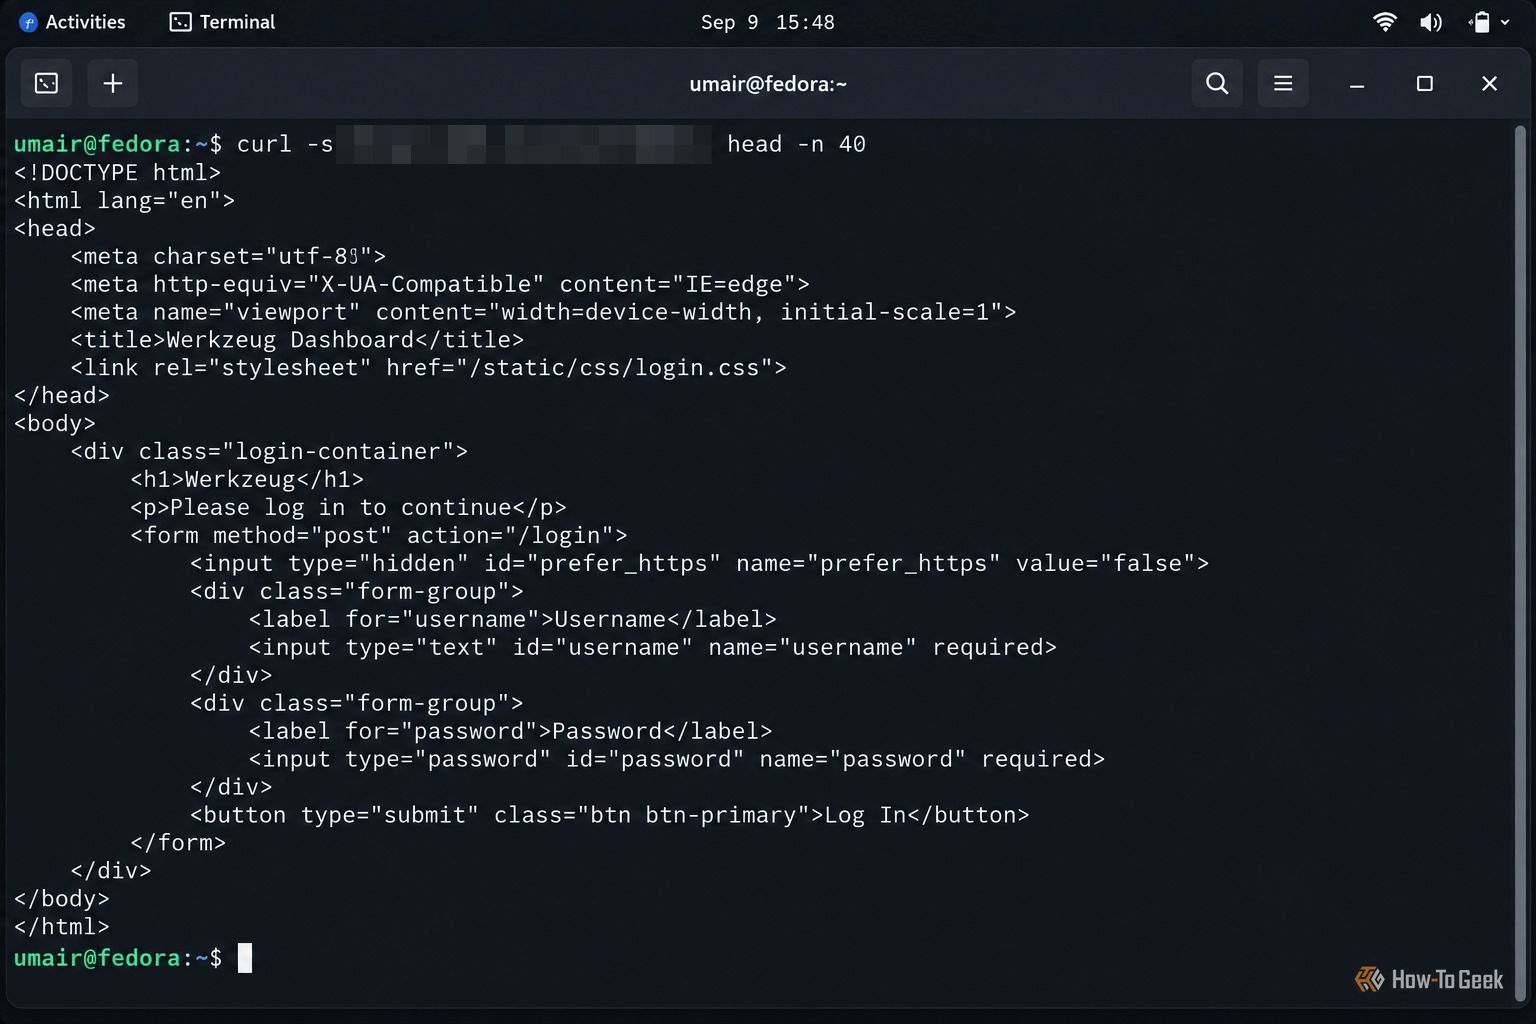The width and height of the screenshot is (1536, 1024).
Task: Click the terminal cursor at the prompt
Action: [x=245, y=958]
